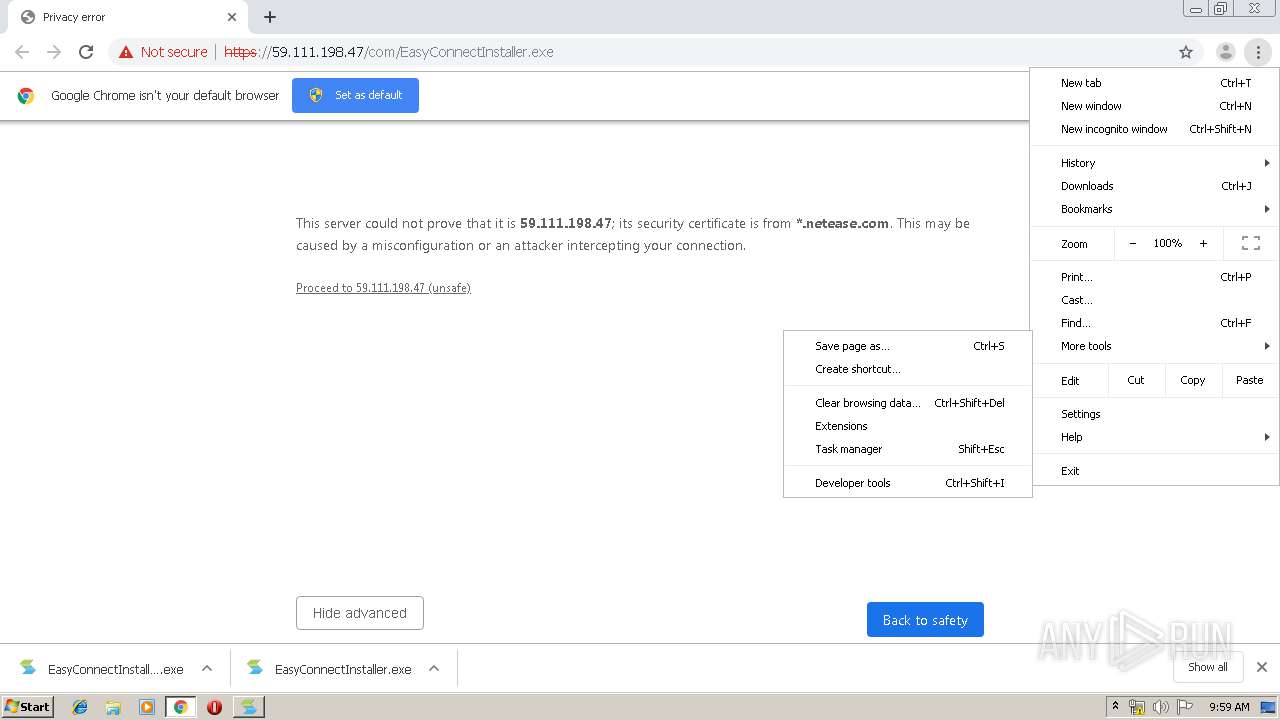
Task: Click the Back to safety button
Action: click(x=925, y=620)
